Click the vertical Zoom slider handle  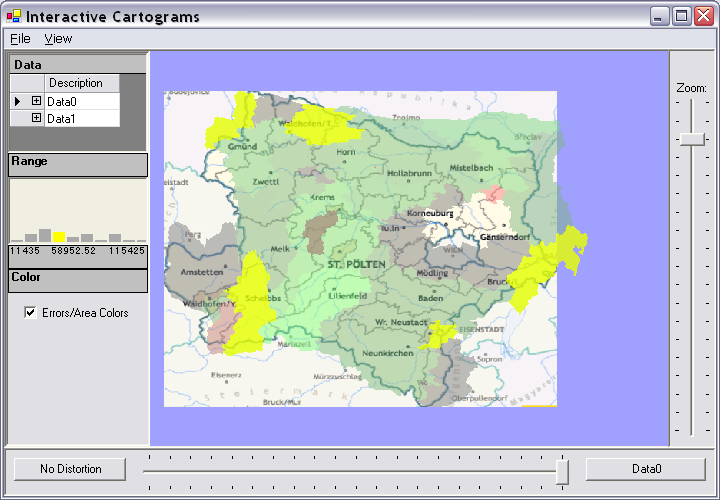tap(691, 139)
